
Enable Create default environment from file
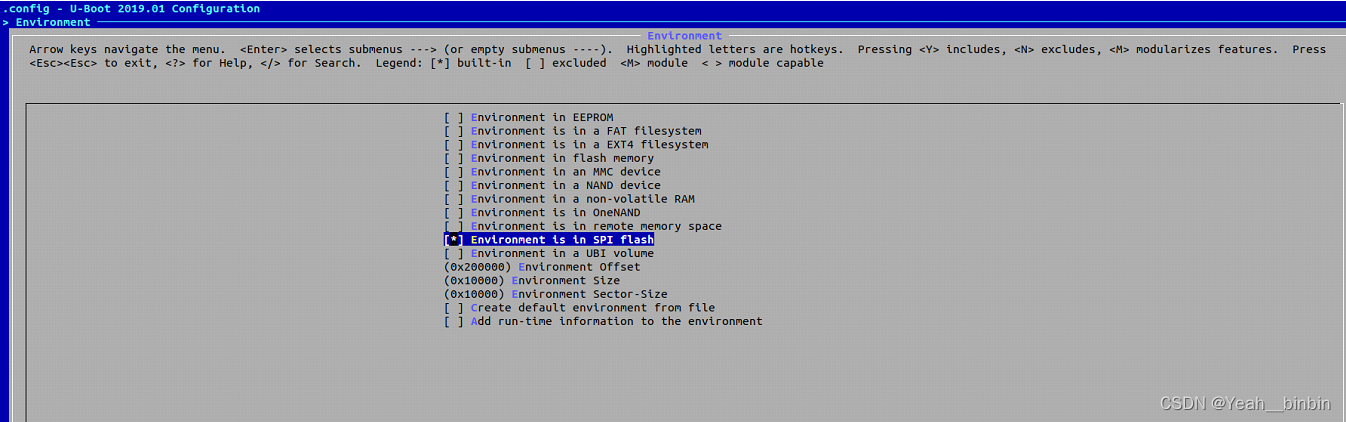point(580,308)
